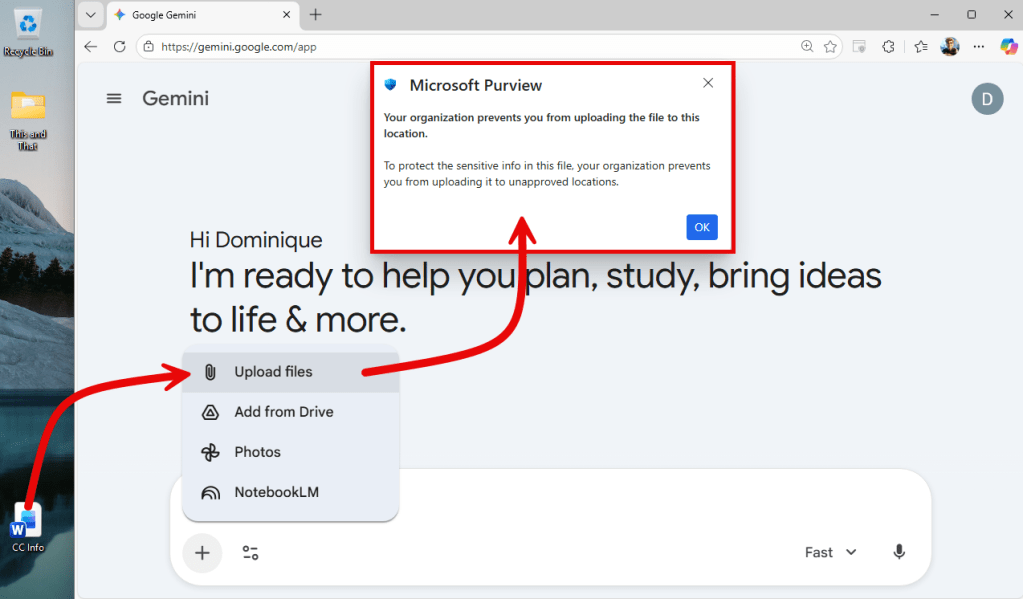Open the Extensions puzzle icon

[888, 46]
